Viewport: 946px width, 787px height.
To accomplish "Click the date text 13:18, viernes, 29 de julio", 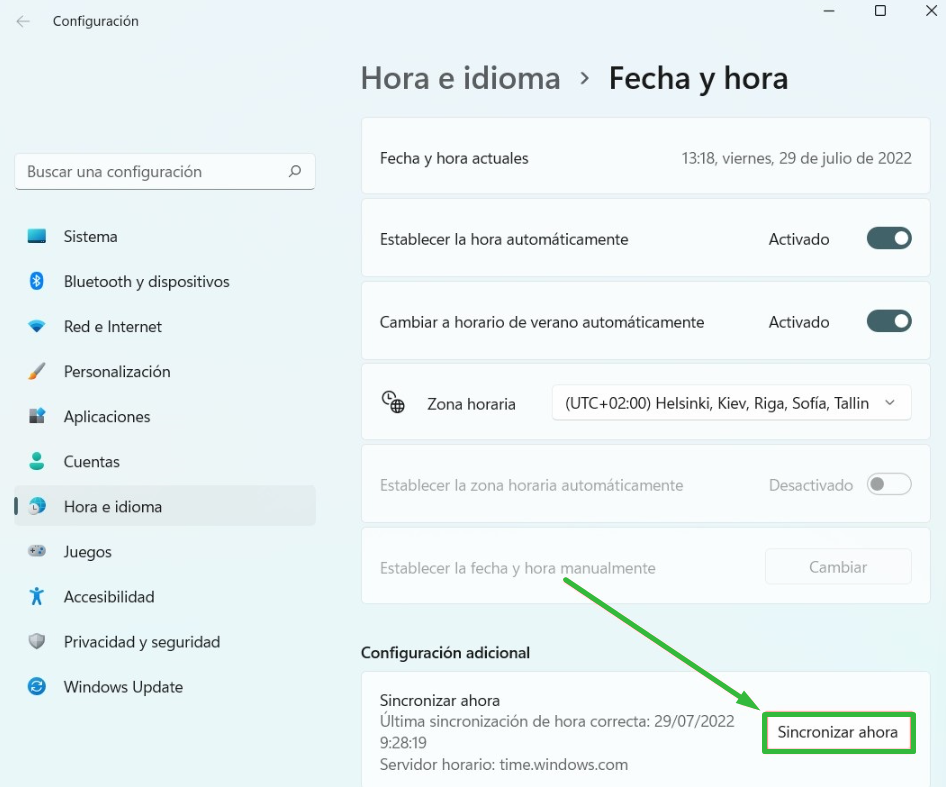I will point(796,158).
